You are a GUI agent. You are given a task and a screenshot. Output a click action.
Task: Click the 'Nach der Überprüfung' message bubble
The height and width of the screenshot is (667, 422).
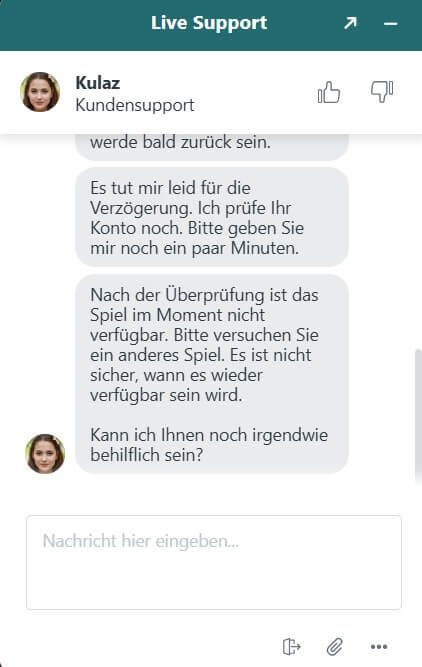(212, 374)
